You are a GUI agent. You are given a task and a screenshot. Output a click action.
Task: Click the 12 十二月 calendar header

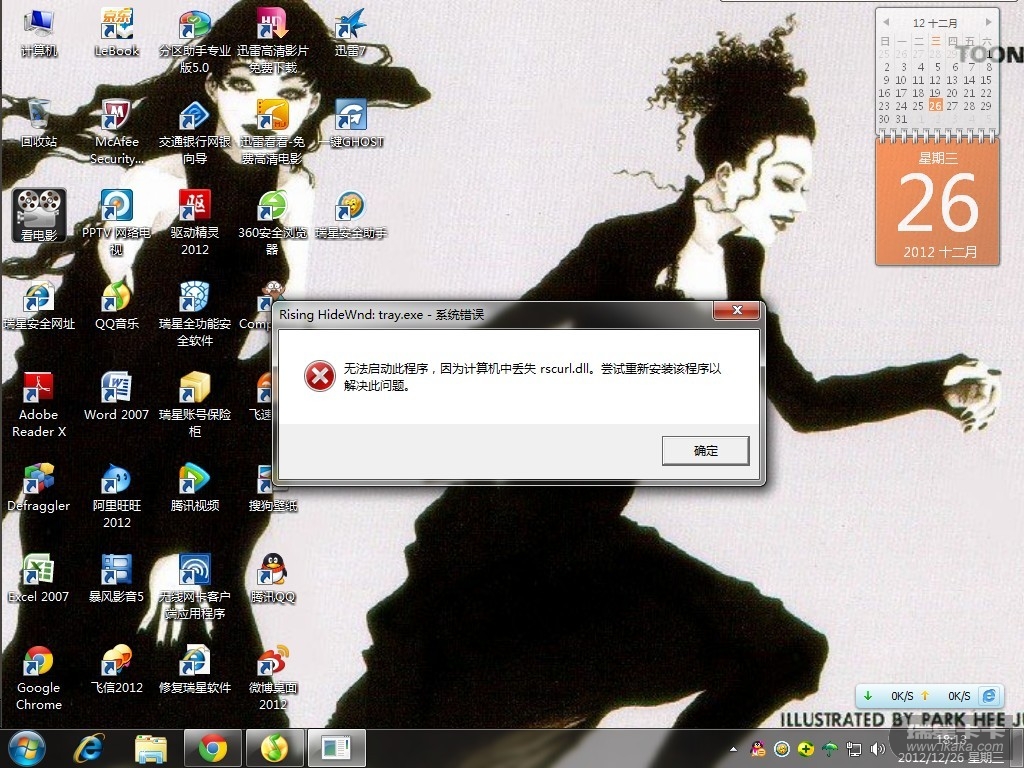pos(935,23)
